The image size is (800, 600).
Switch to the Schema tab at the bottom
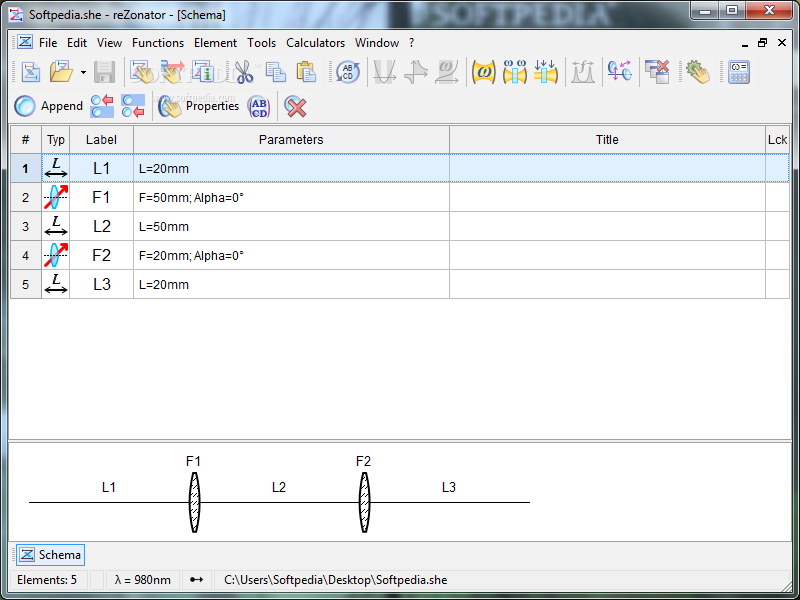pyautogui.click(x=51, y=555)
